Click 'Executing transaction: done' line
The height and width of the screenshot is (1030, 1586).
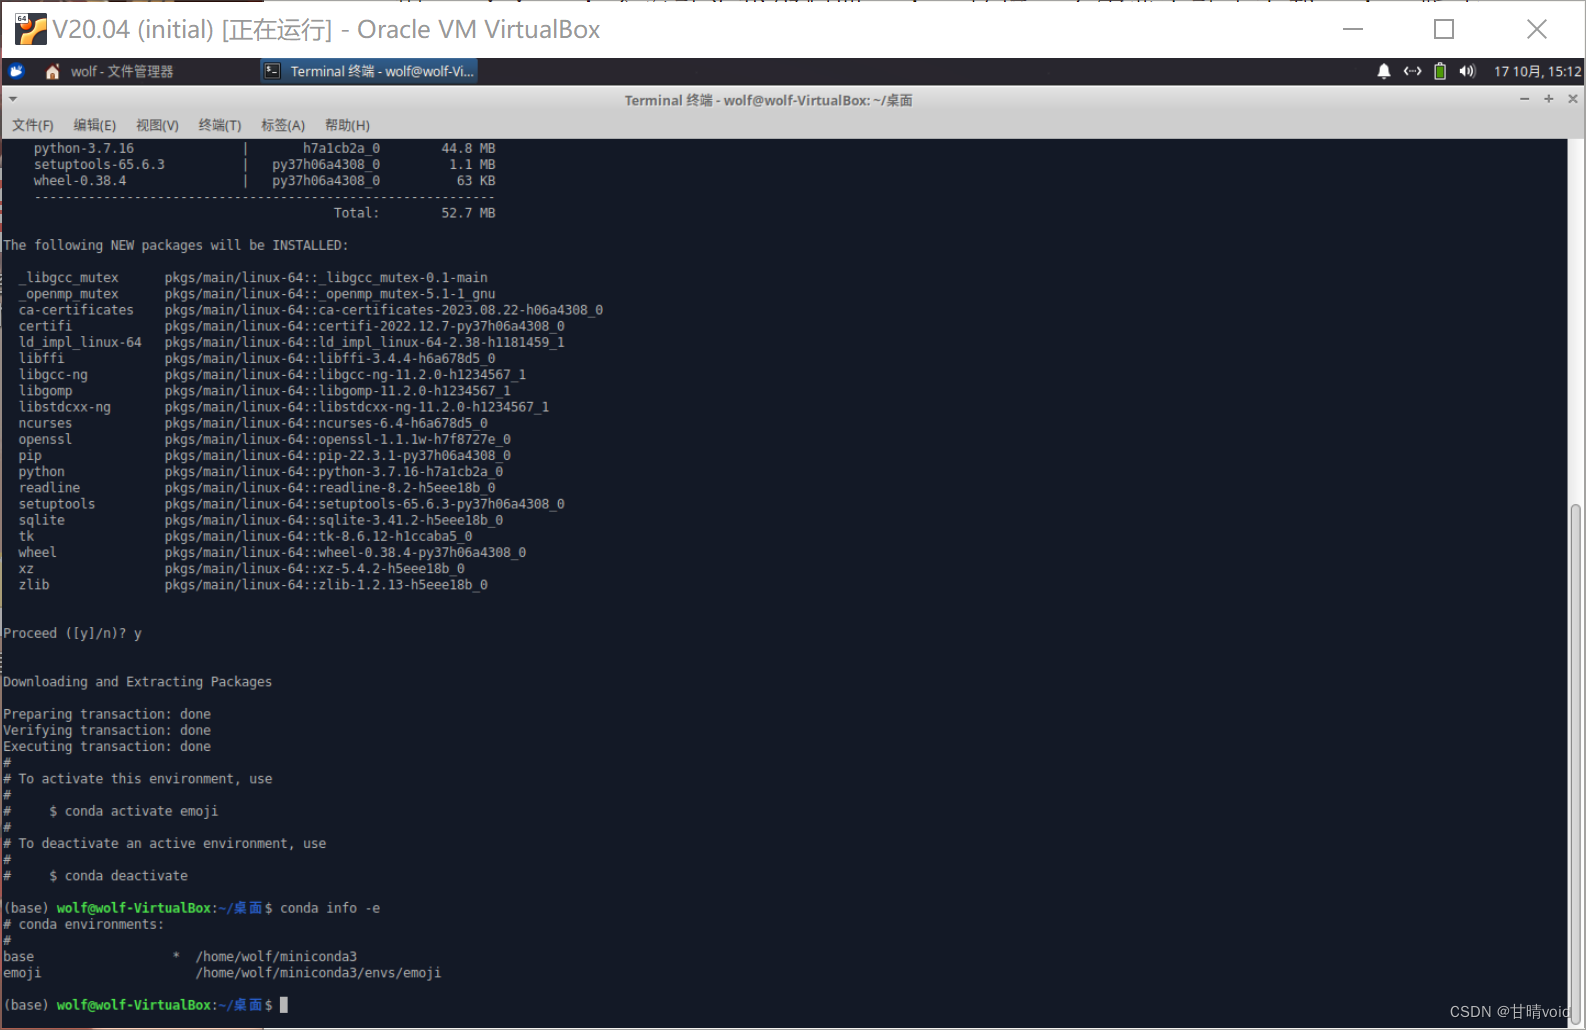pyautogui.click(x=107, y=747)
